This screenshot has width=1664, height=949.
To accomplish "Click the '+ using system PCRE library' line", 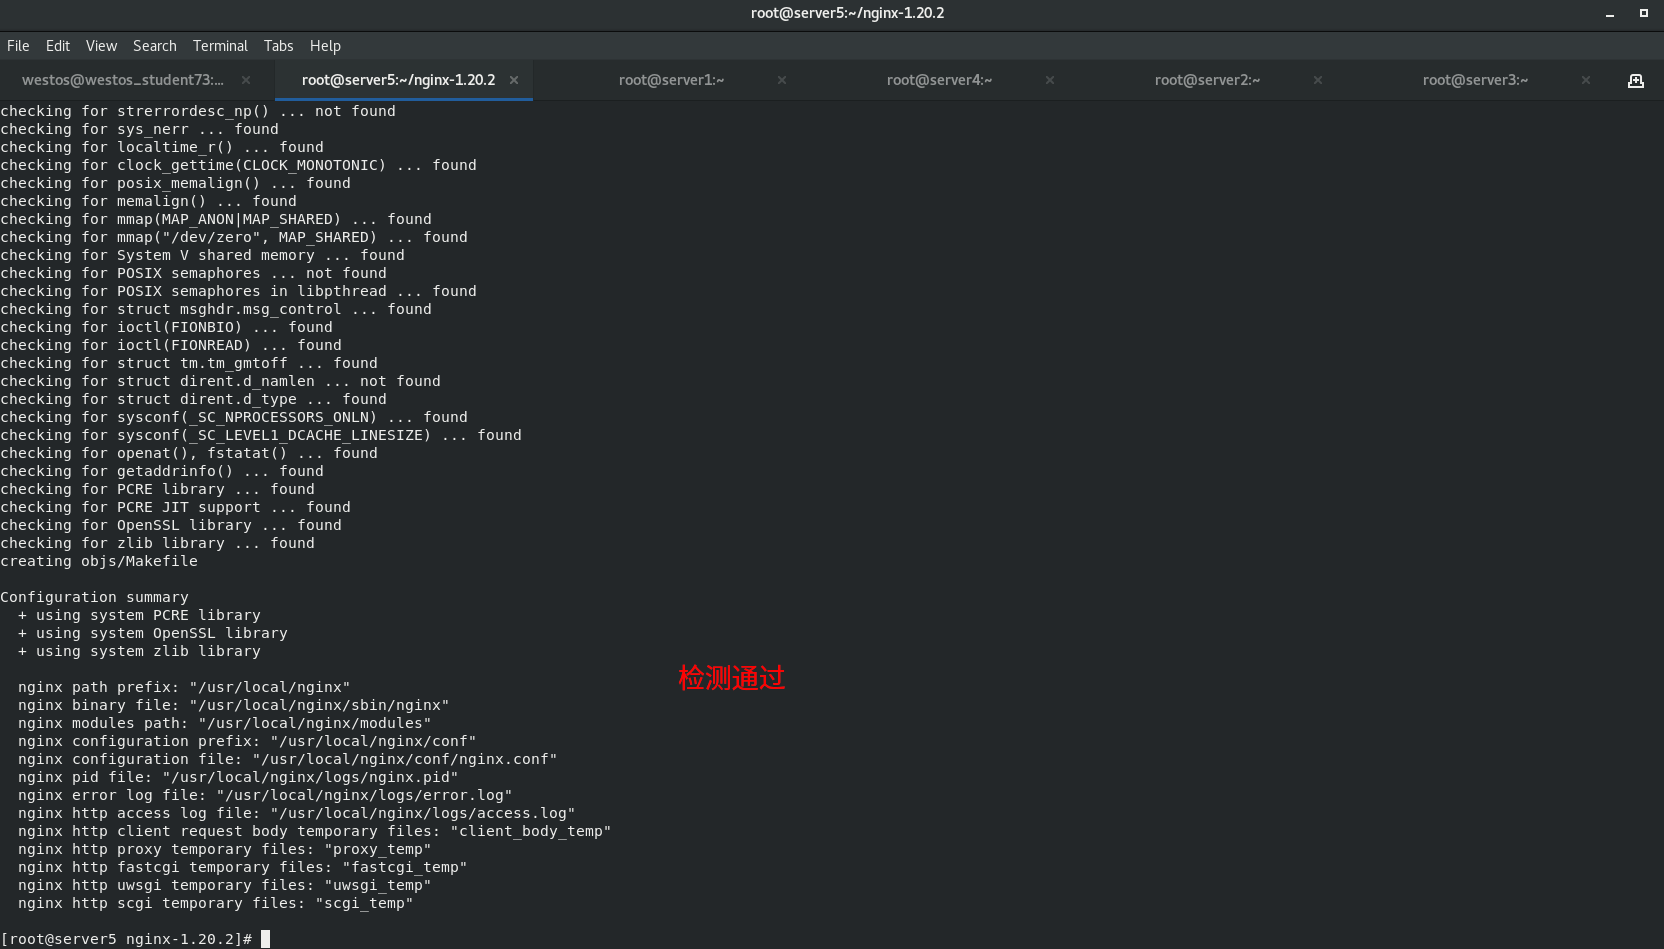I will 139,615.
